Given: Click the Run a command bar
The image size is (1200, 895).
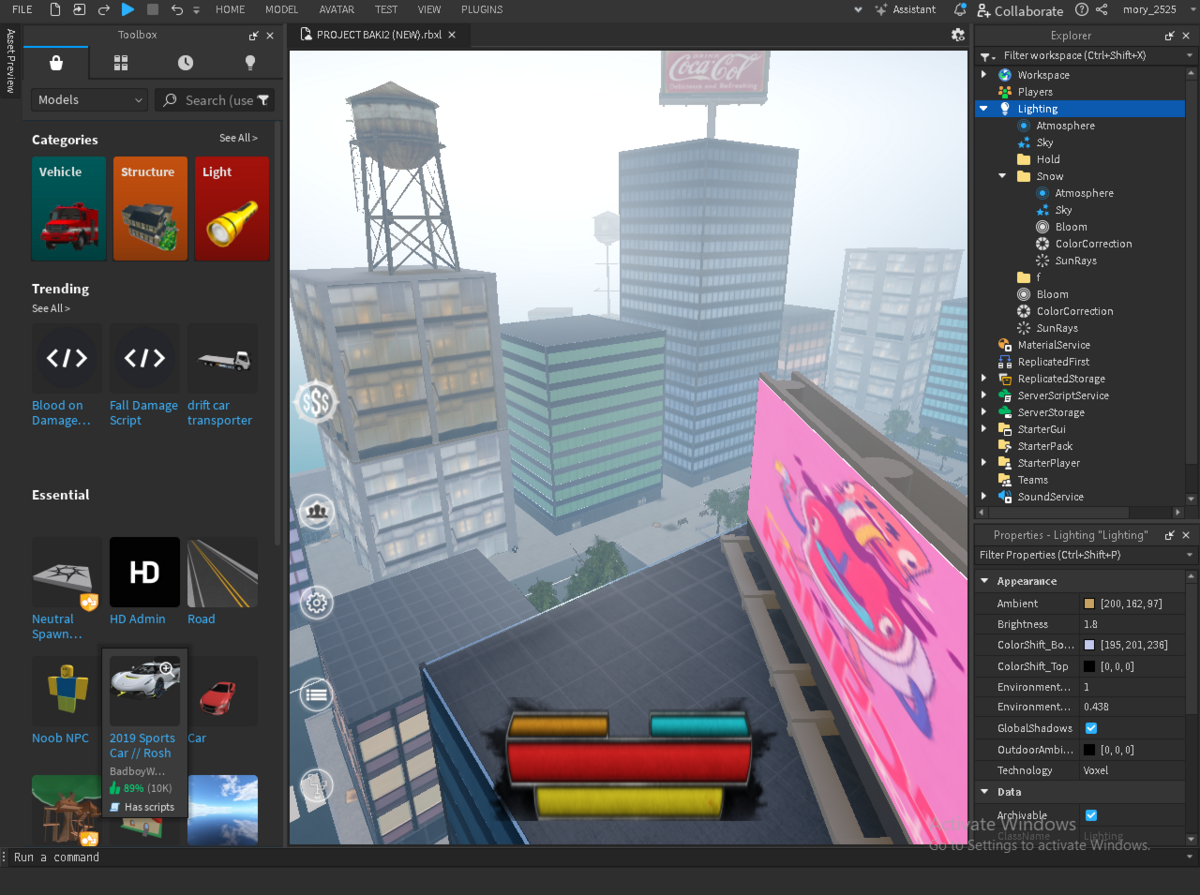Looking at the screenshot, I should coord(600,857).
